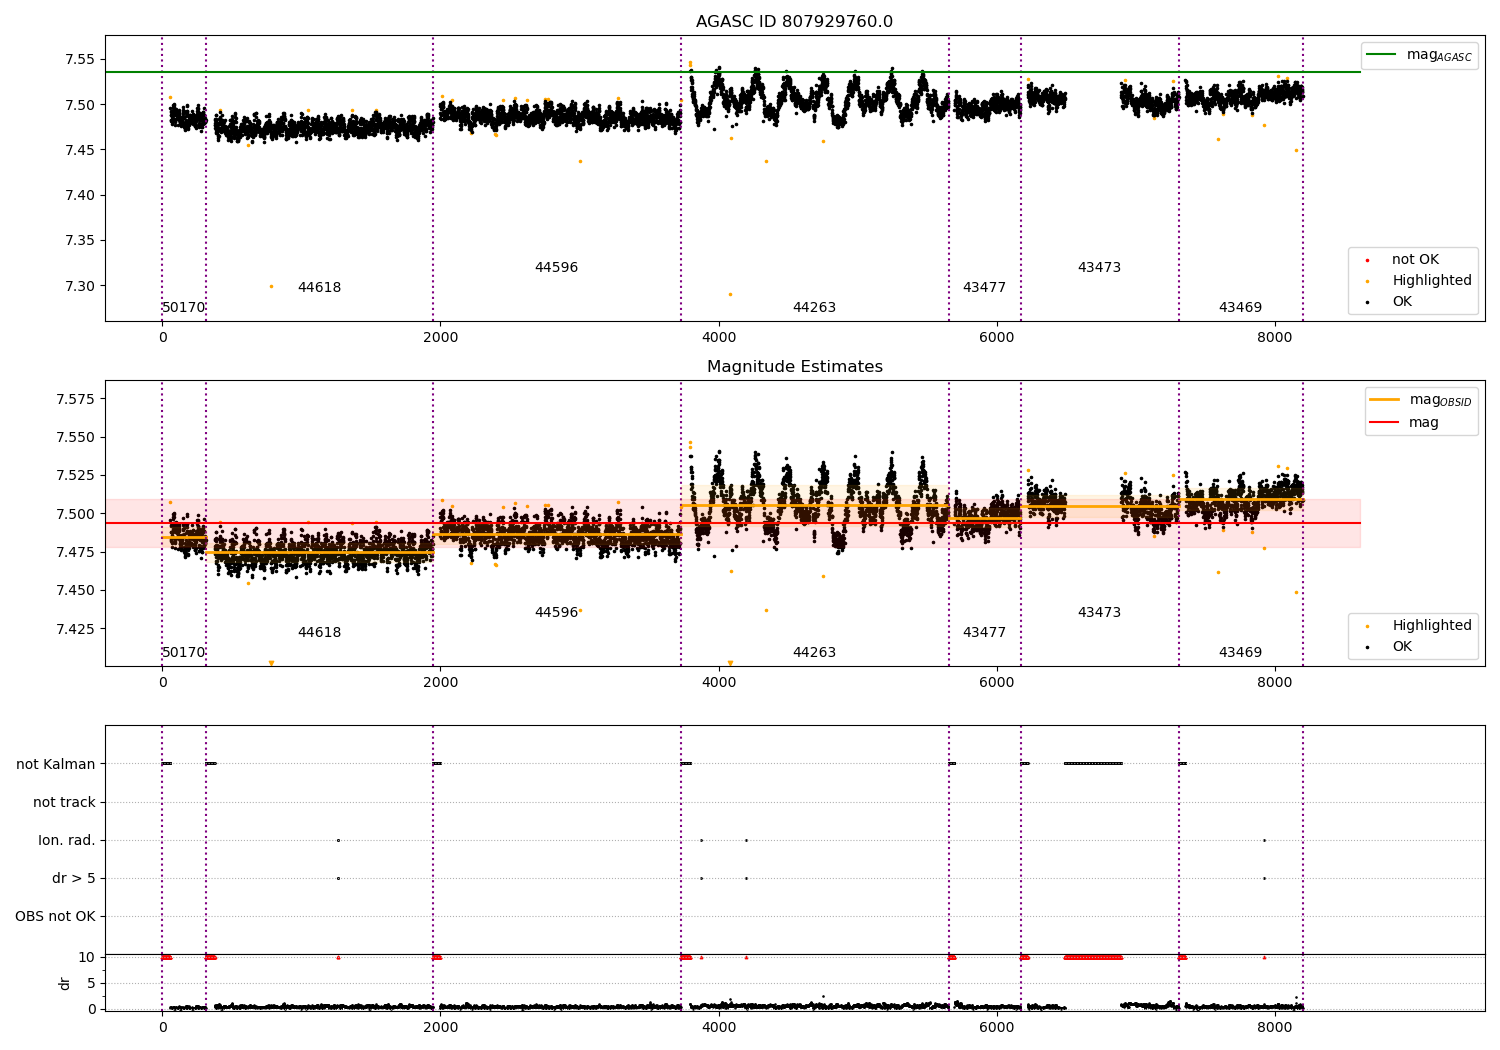This screenshot has width=1500, height=1050.
Task: Select the dr > 5 axis label
Action: [x=74, y=878]
